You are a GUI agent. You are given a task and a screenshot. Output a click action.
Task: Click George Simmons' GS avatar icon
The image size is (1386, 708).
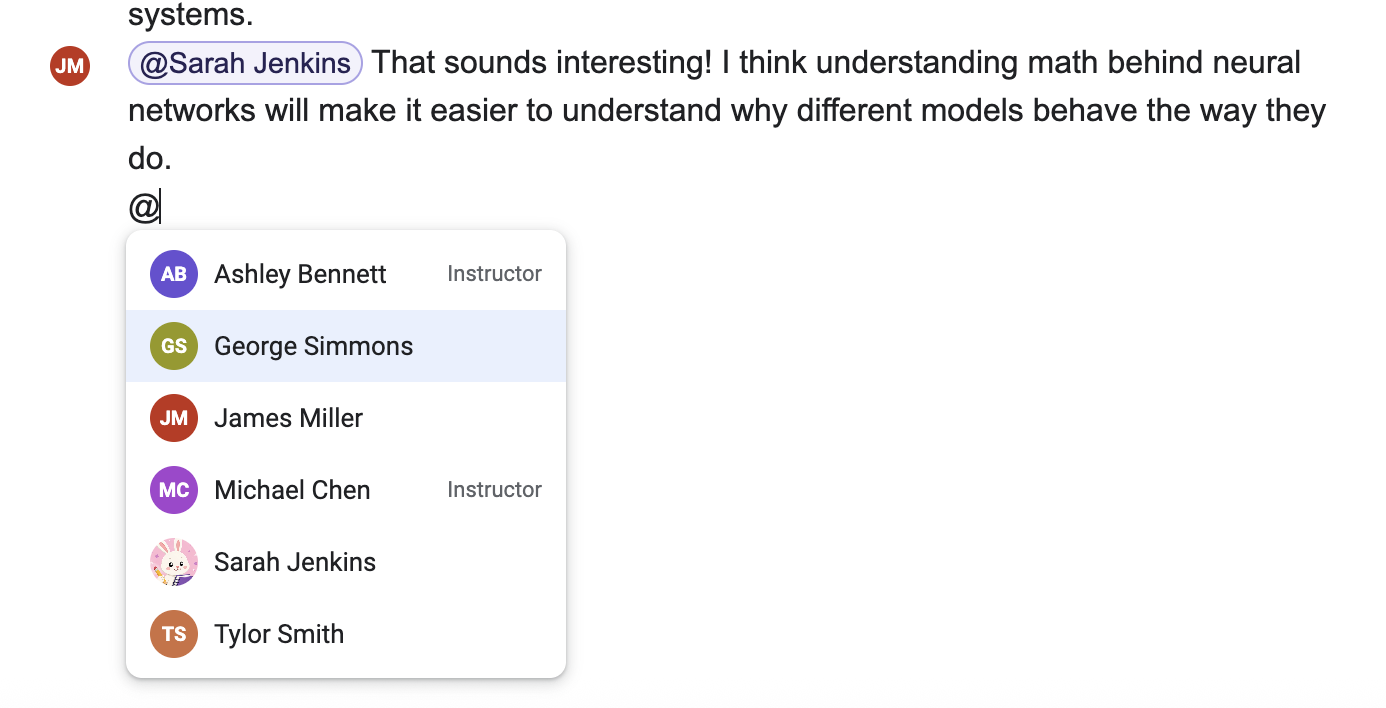click(174, 346)
